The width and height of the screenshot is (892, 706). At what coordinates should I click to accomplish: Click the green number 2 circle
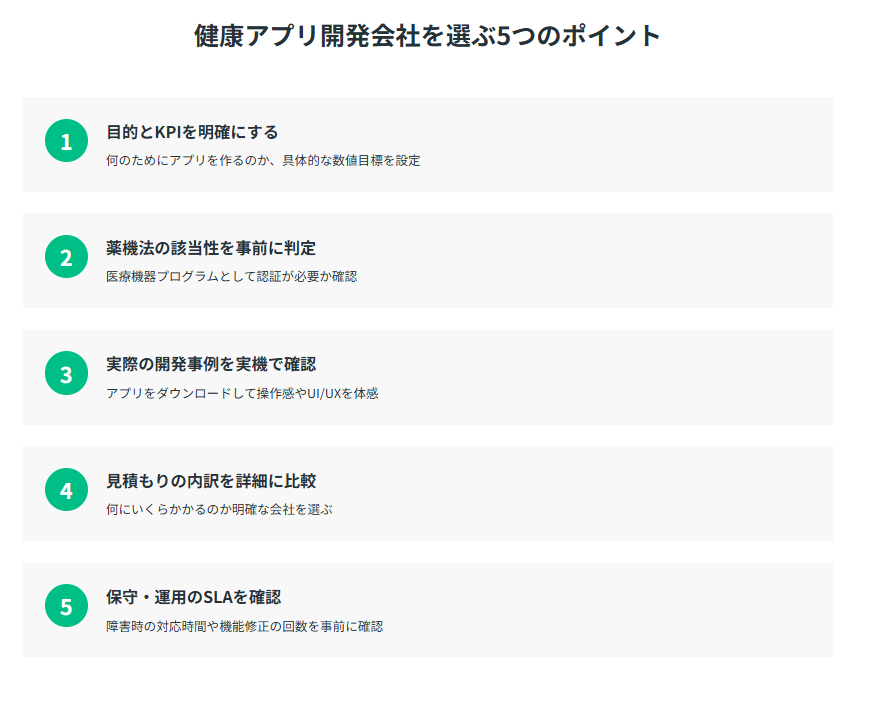[x=66, y=257]
